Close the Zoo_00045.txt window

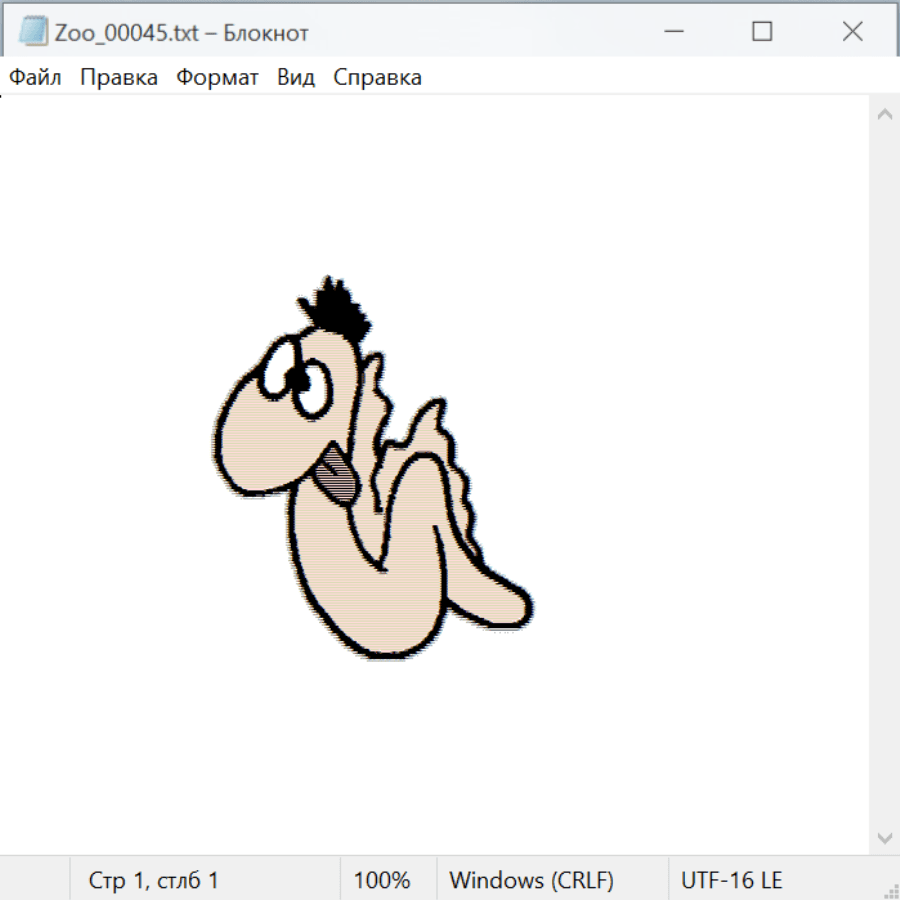click(x=852, y=32)
